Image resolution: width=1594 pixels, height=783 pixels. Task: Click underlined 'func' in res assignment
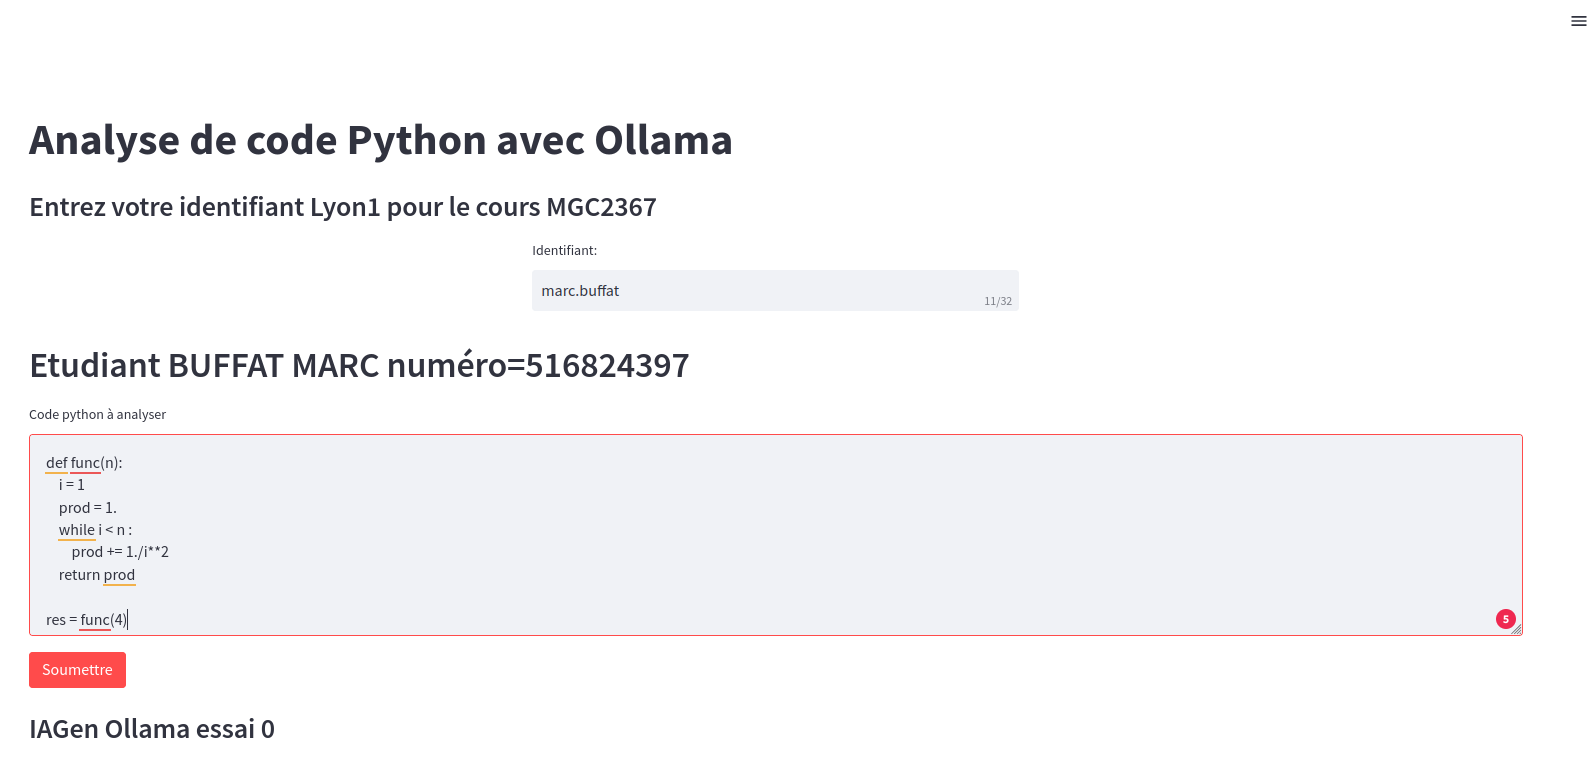(x=95, y=620)
